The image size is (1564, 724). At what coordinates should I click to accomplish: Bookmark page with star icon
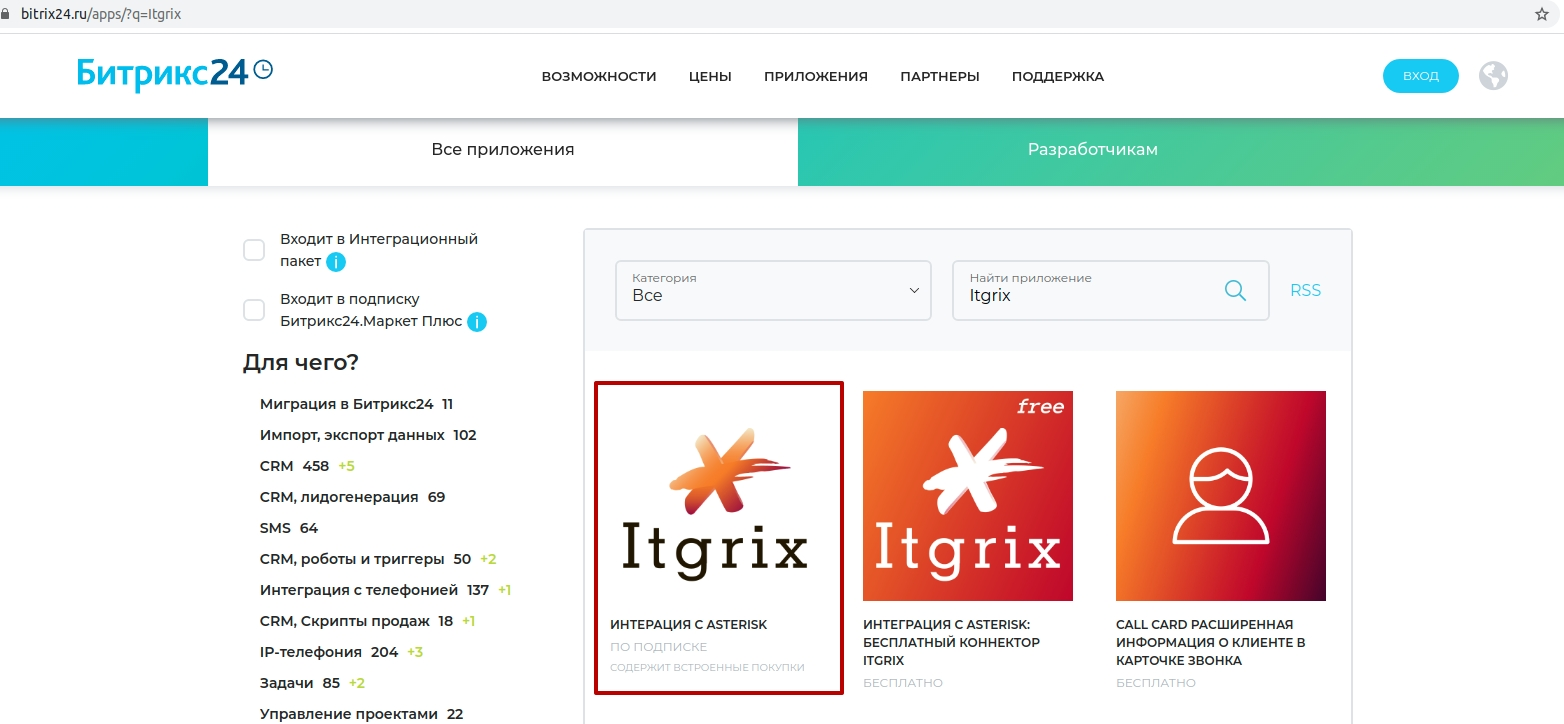point(1541,14)
